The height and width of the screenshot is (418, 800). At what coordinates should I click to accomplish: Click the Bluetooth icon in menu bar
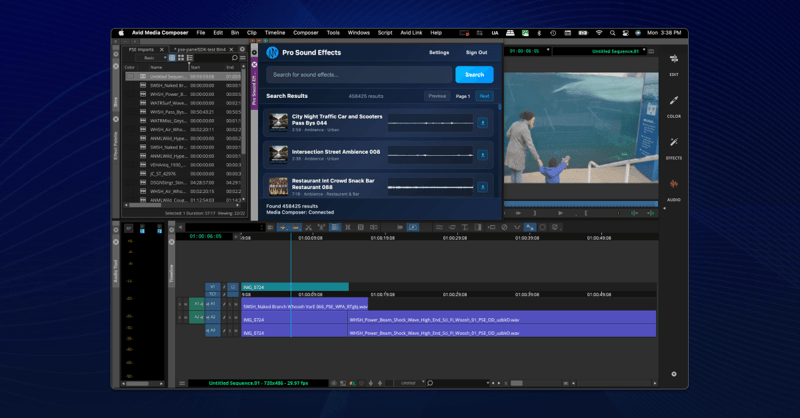539,33
